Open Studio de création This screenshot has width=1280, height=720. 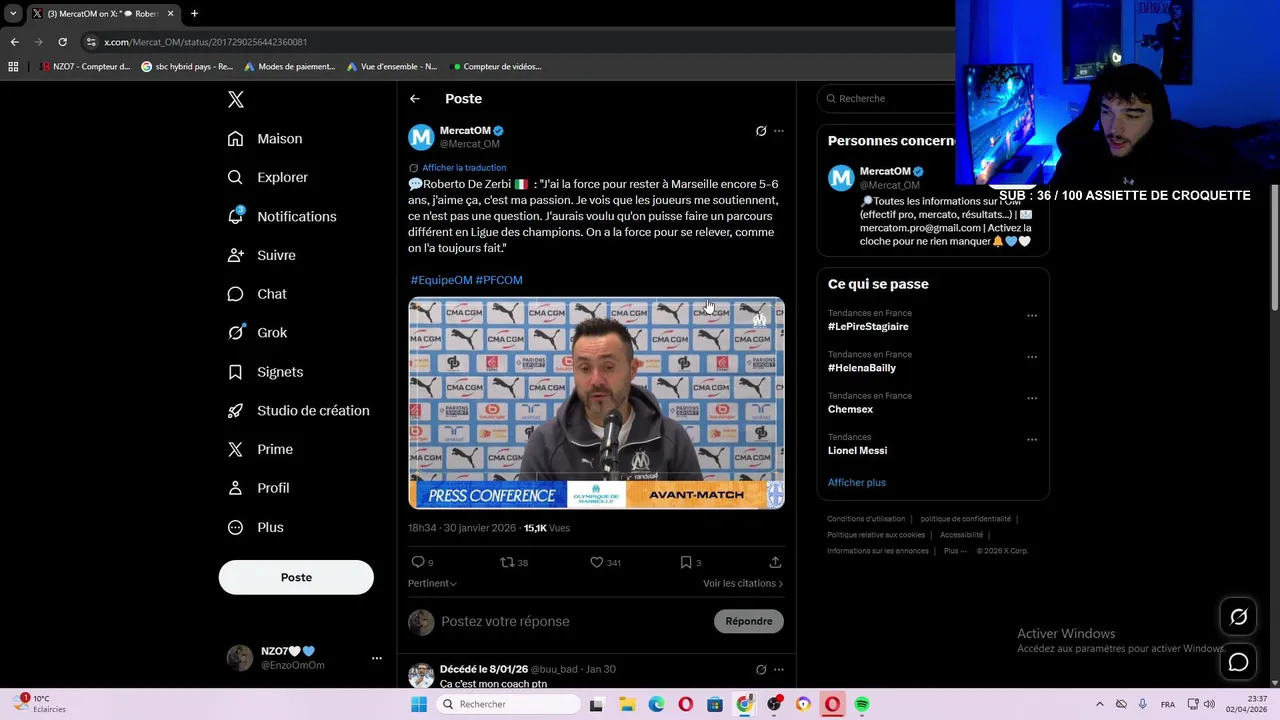(299, 411)
